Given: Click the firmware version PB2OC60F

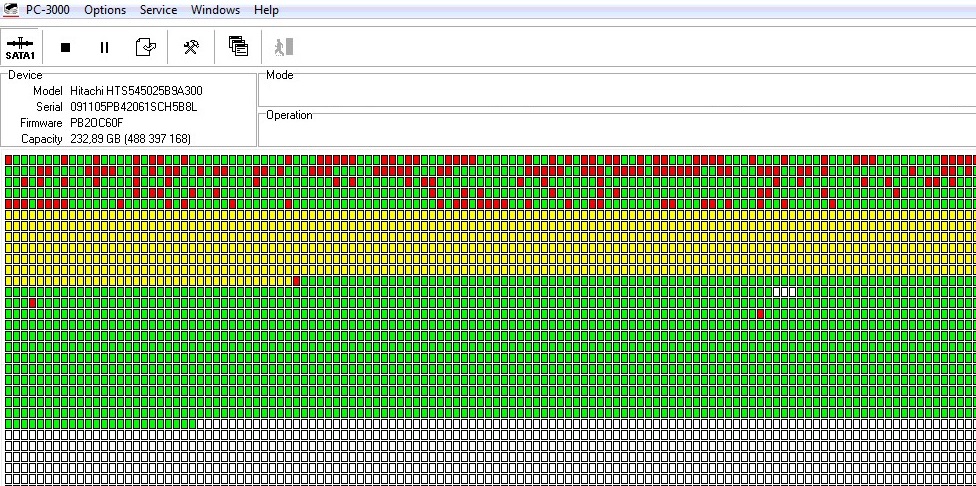Looking at the screenshot, I should 97,123.
